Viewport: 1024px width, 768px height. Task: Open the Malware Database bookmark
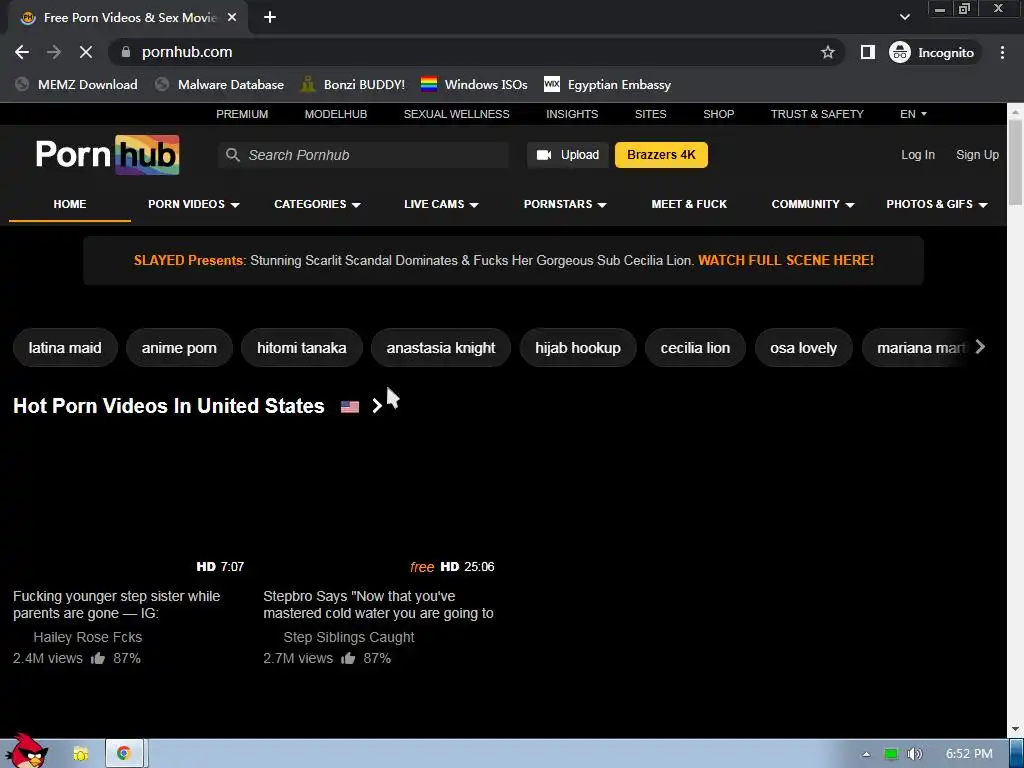(219, 84)
